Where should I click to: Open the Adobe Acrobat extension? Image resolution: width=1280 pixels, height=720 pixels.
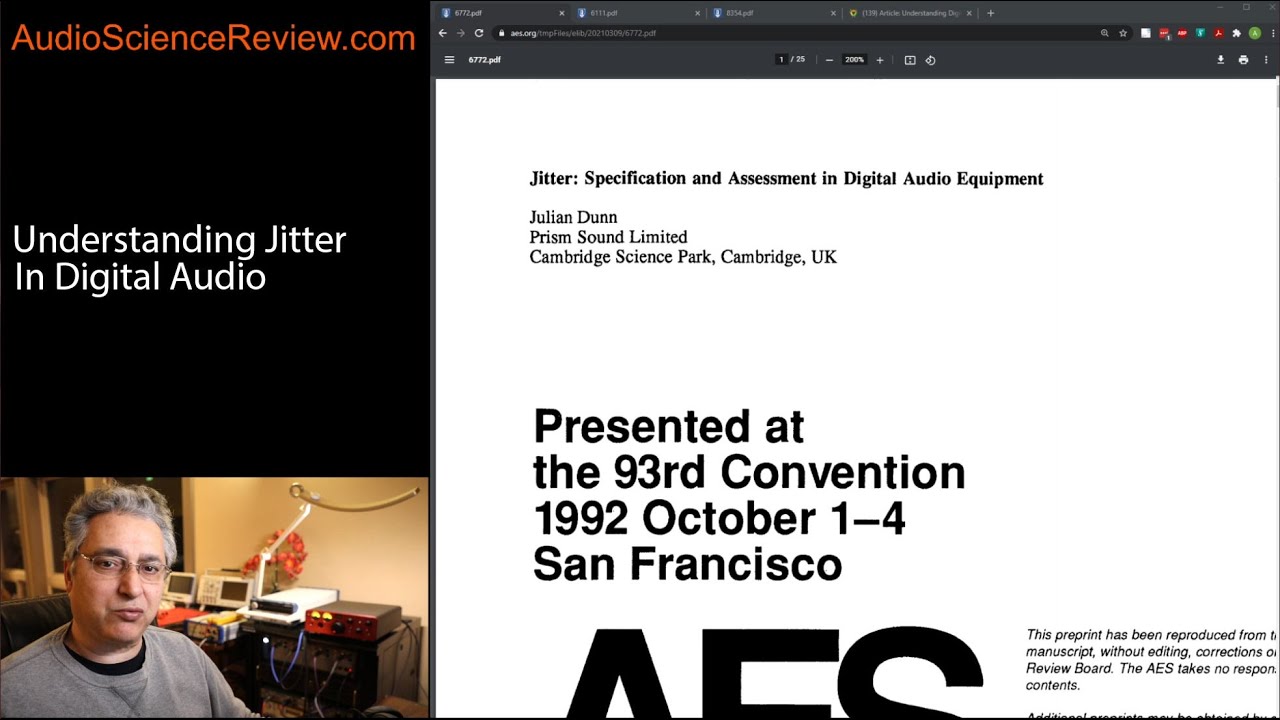pos(1218,33)
